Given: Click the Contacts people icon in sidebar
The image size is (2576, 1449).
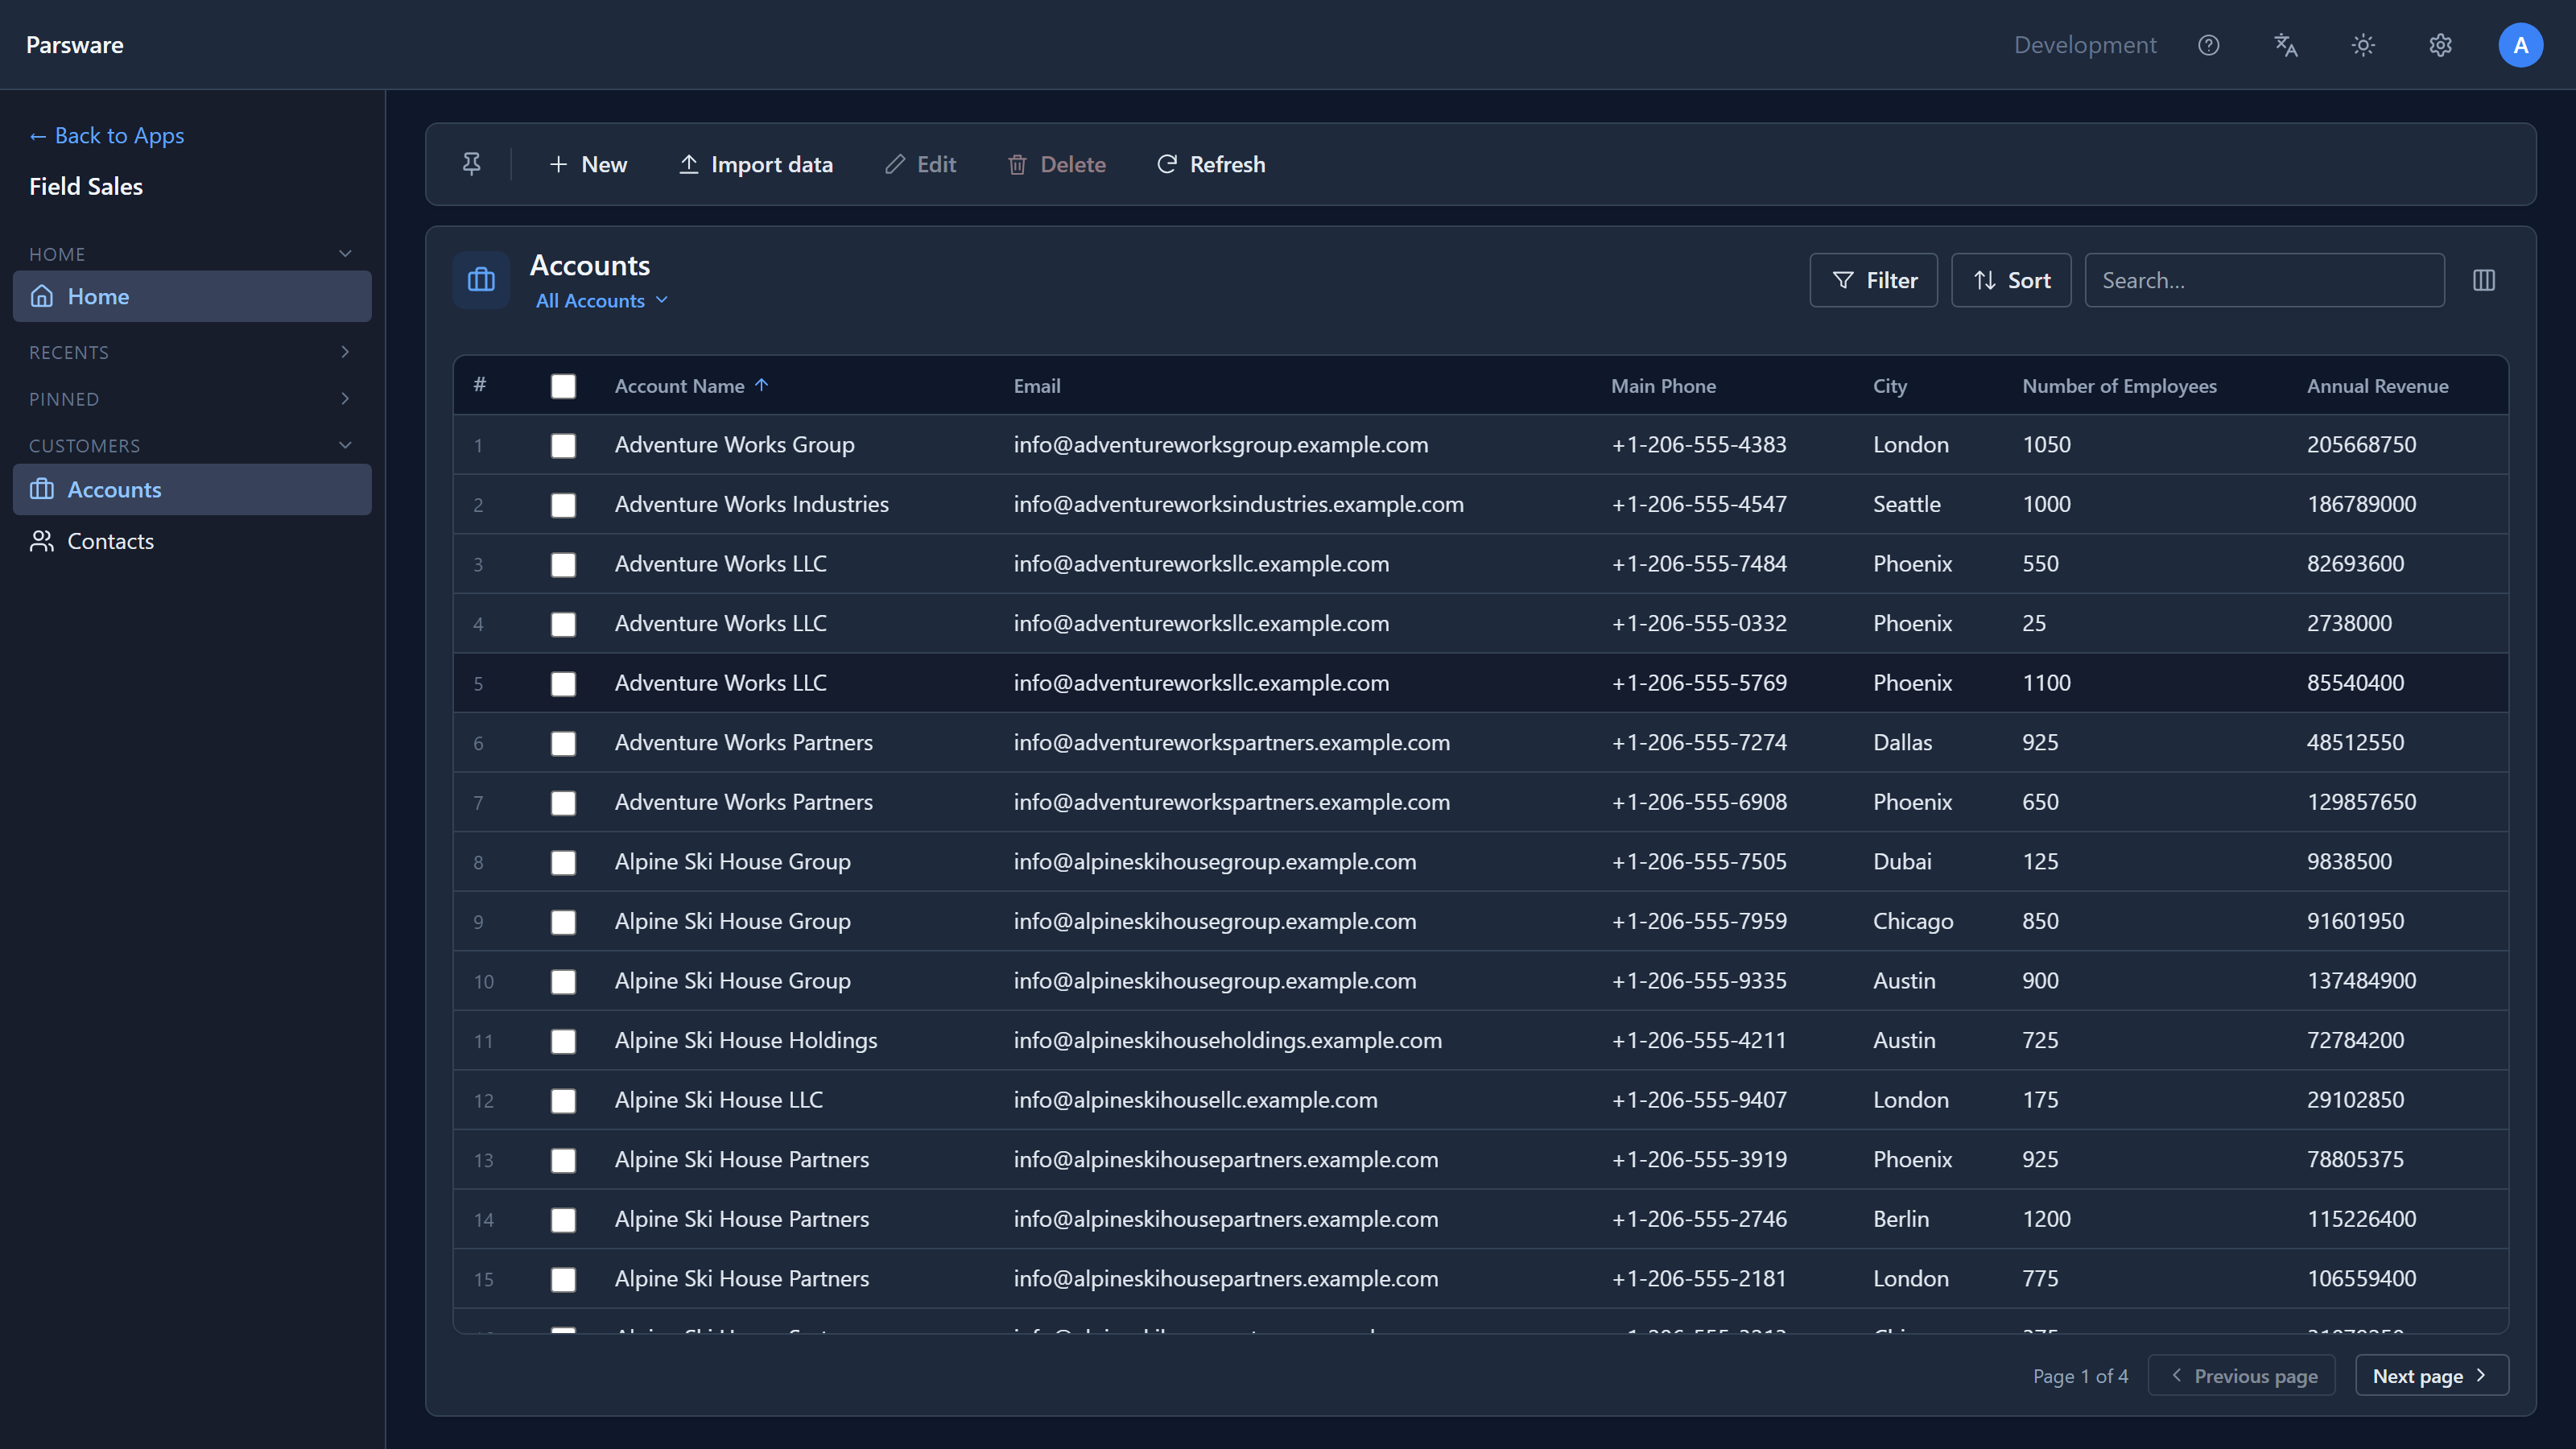Looking at the screenshot, I should pos(42,541).
